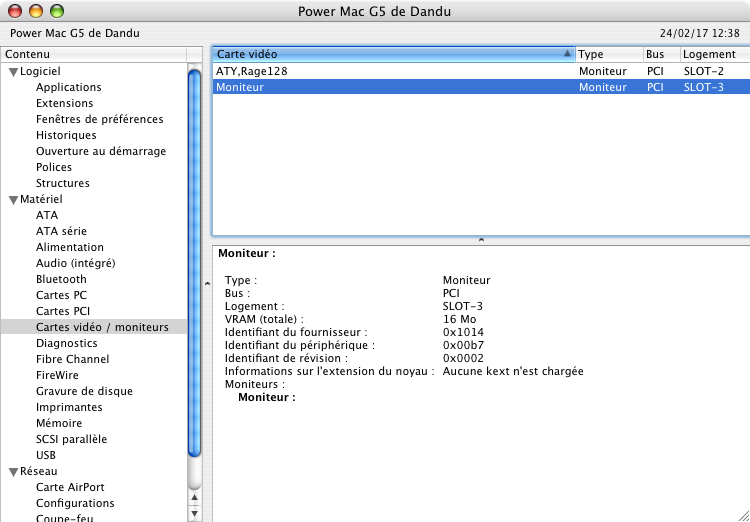750x522 pixels.
Task: Select Imprimantes in the sidebar
Action: pos(69,408)
